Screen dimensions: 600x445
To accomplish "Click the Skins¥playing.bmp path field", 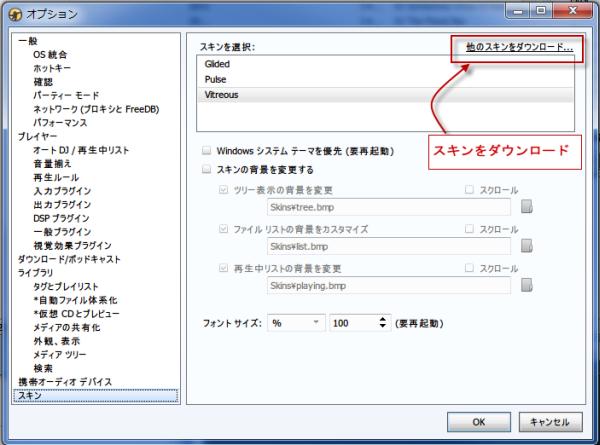I will click(389, 285).
